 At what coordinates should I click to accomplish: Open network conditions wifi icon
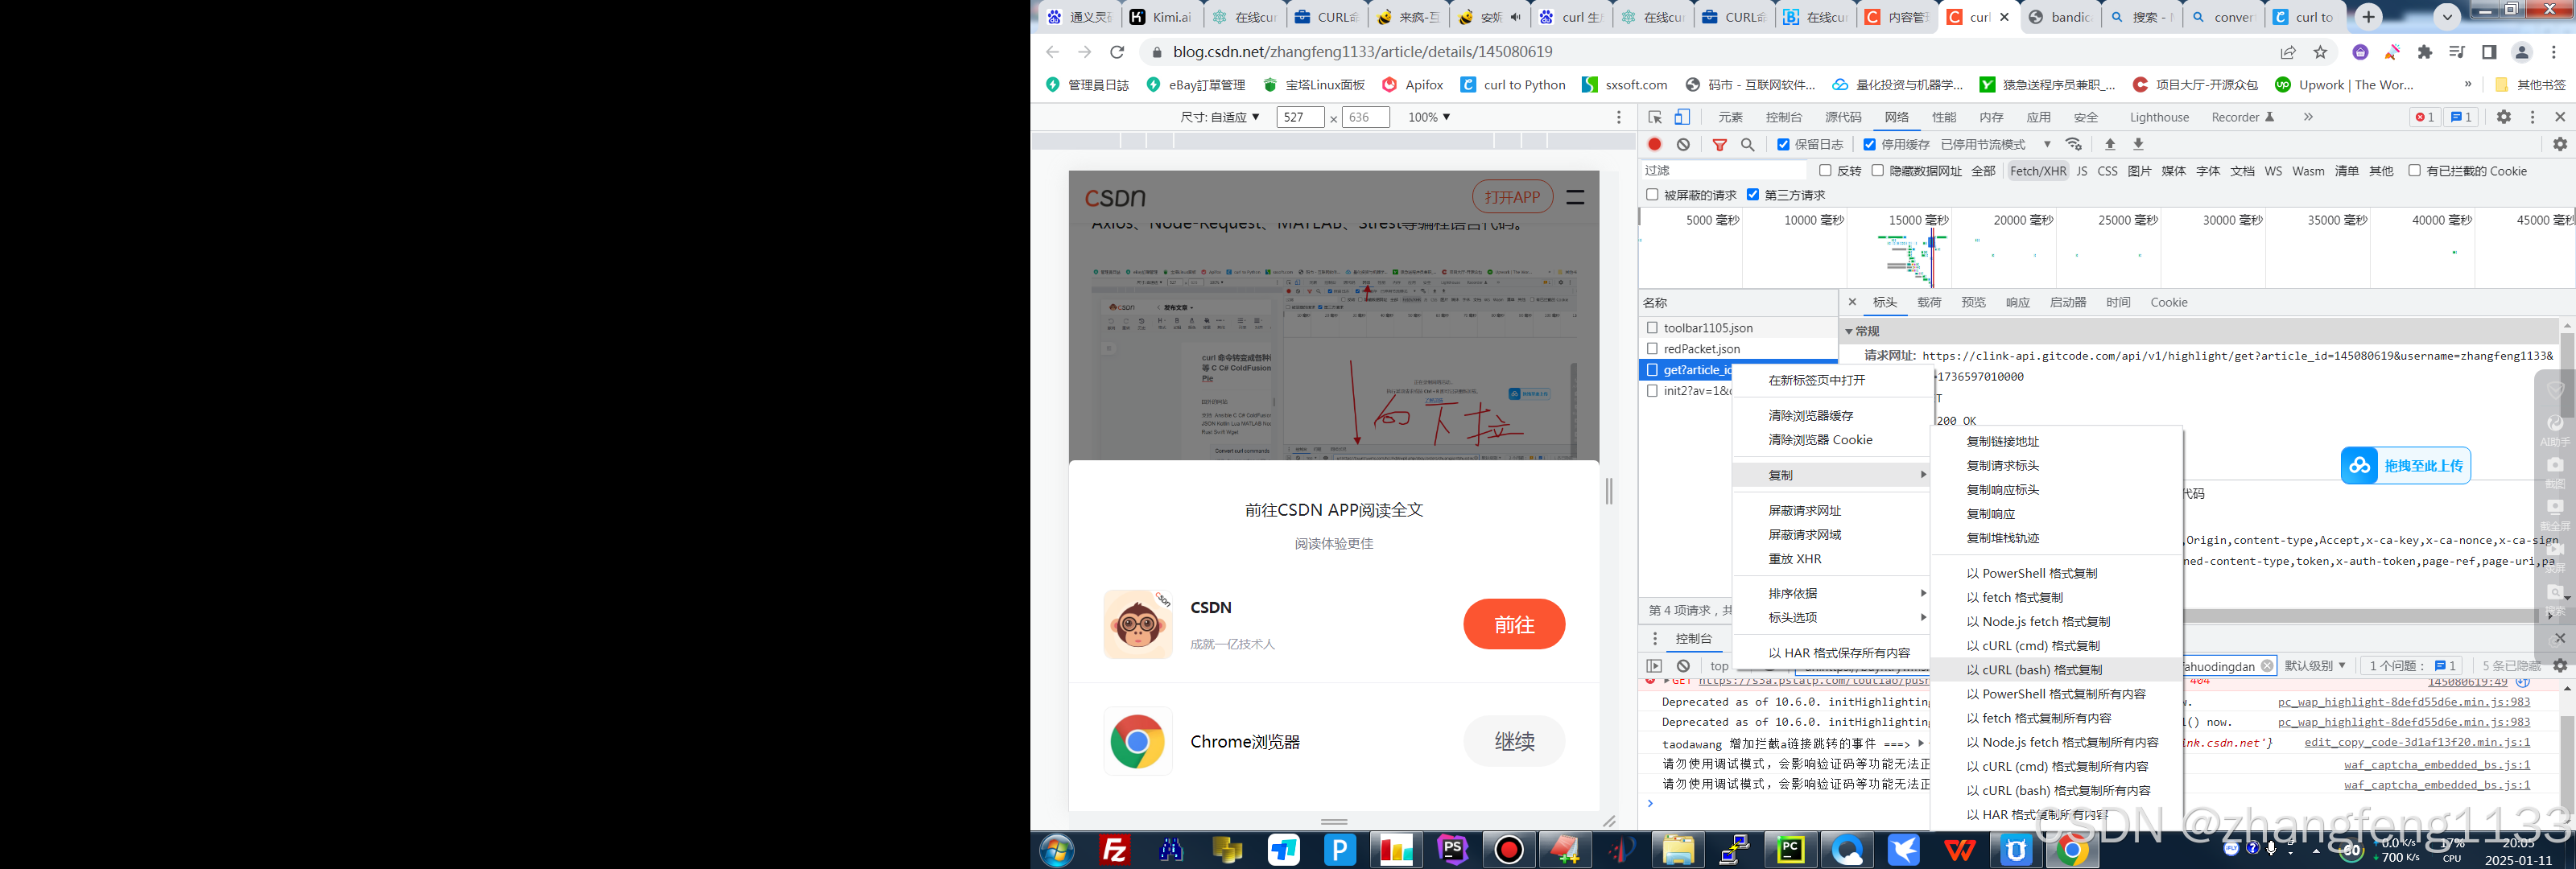click(2074, 144)
